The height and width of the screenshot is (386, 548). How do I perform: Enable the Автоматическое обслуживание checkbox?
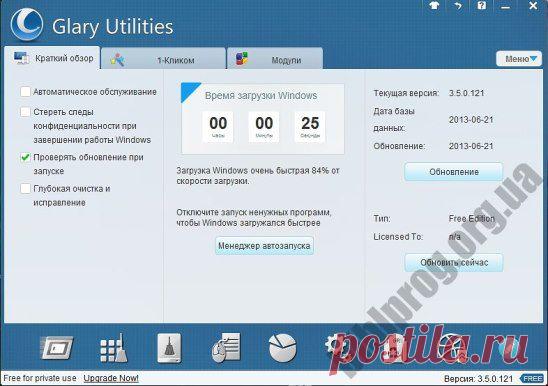pyautogui.click(x=25, y=92)
